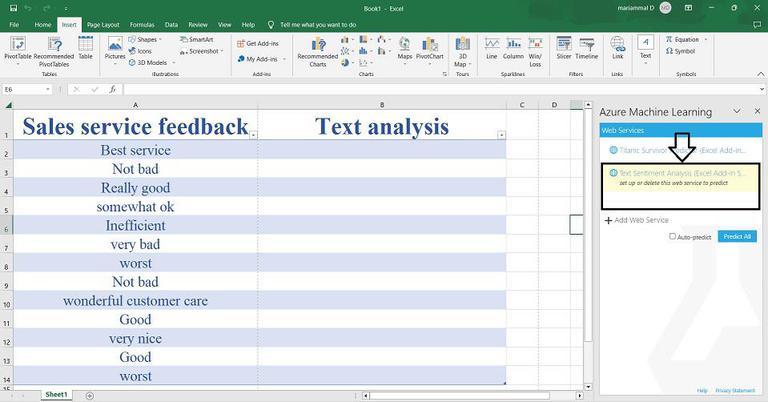Insert a Table from the ribbon
Viewport: 768px width, 402px height.
pyautogui.click(x=86, y=48)
